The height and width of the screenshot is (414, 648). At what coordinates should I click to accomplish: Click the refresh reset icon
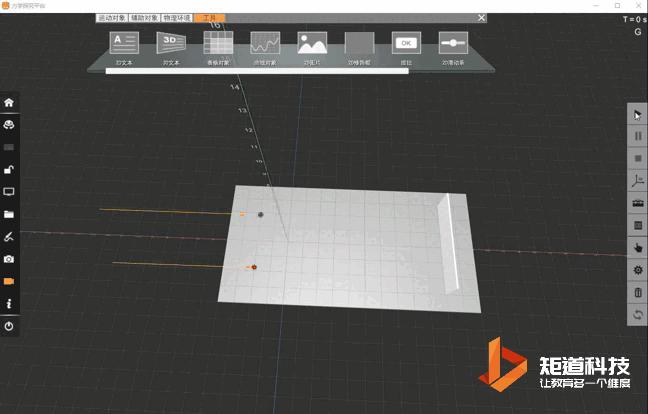point(637,315)
